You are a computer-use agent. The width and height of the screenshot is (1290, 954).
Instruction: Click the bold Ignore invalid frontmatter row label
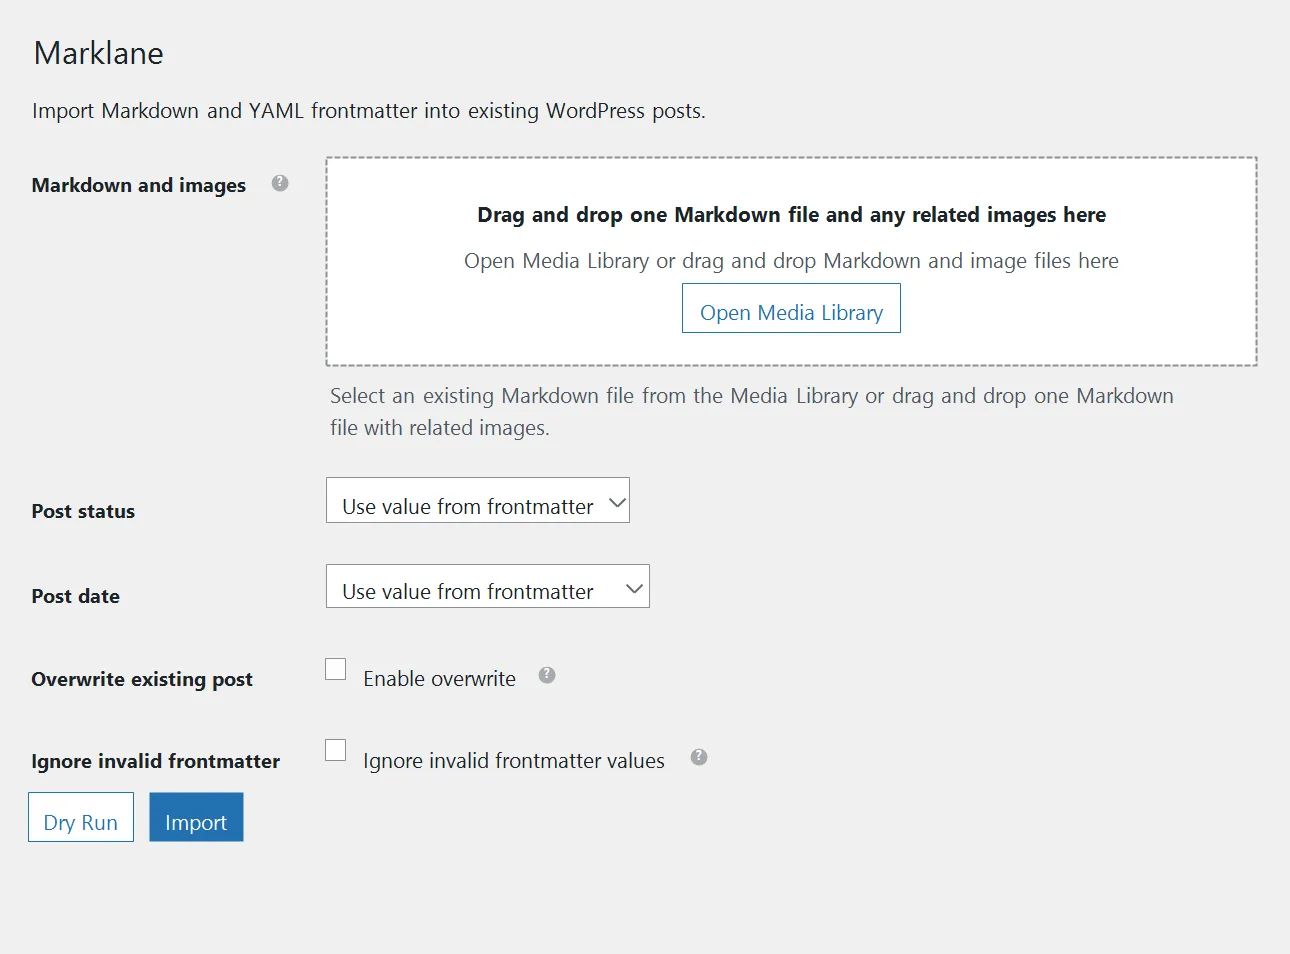pyautogui.click(x=156, y=761)
